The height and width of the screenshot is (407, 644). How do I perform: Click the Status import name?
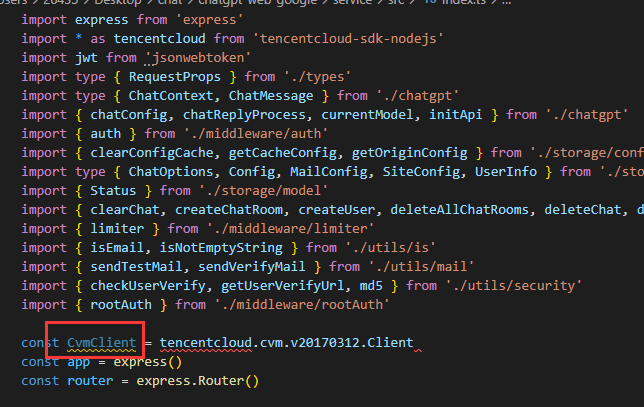click(113, 191)
